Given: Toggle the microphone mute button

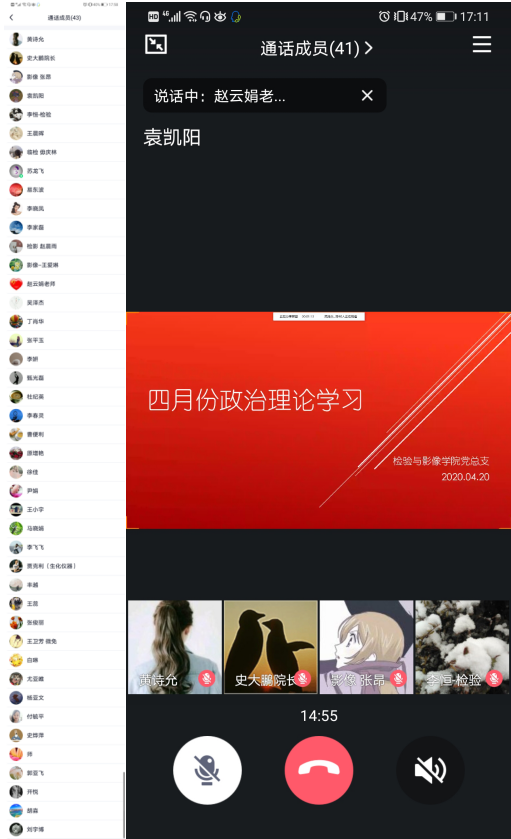Looking at the screenshot, I should (207, 770).
